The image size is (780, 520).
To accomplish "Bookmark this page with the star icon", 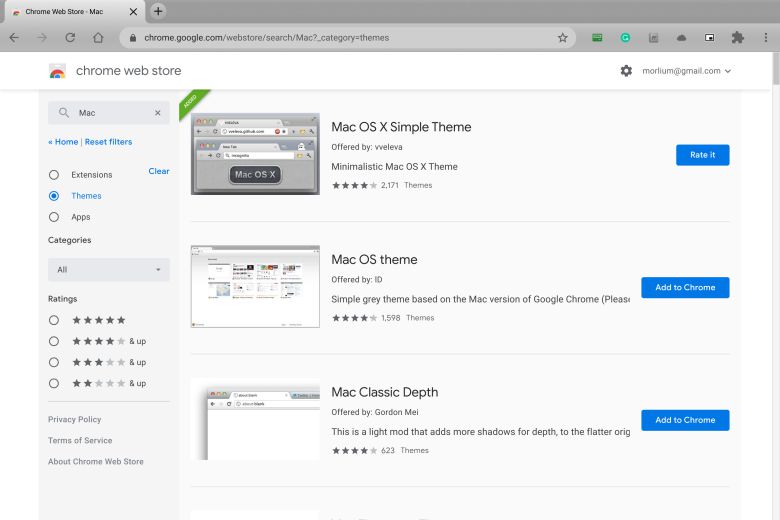I will (562, 38).
